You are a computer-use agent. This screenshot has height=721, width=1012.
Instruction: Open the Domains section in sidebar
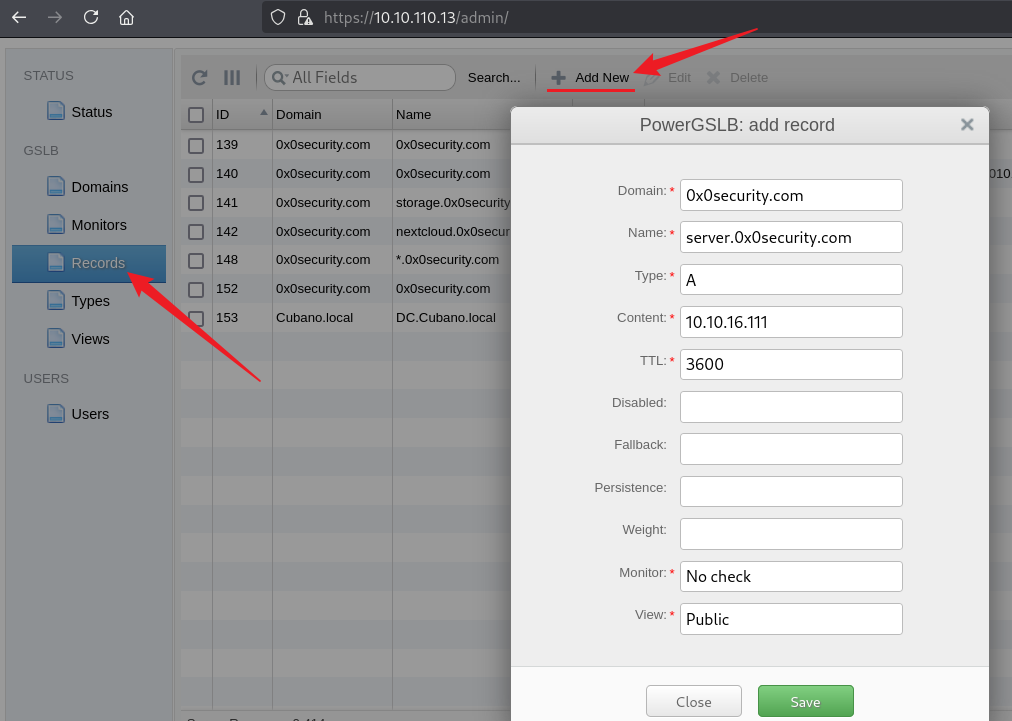pos(99,187)
